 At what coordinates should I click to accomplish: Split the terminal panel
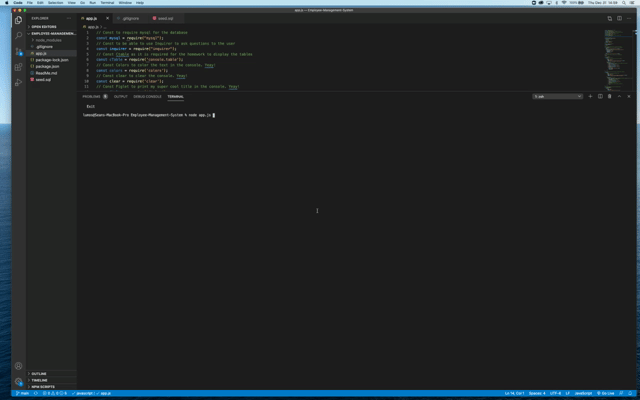(600, 96)
